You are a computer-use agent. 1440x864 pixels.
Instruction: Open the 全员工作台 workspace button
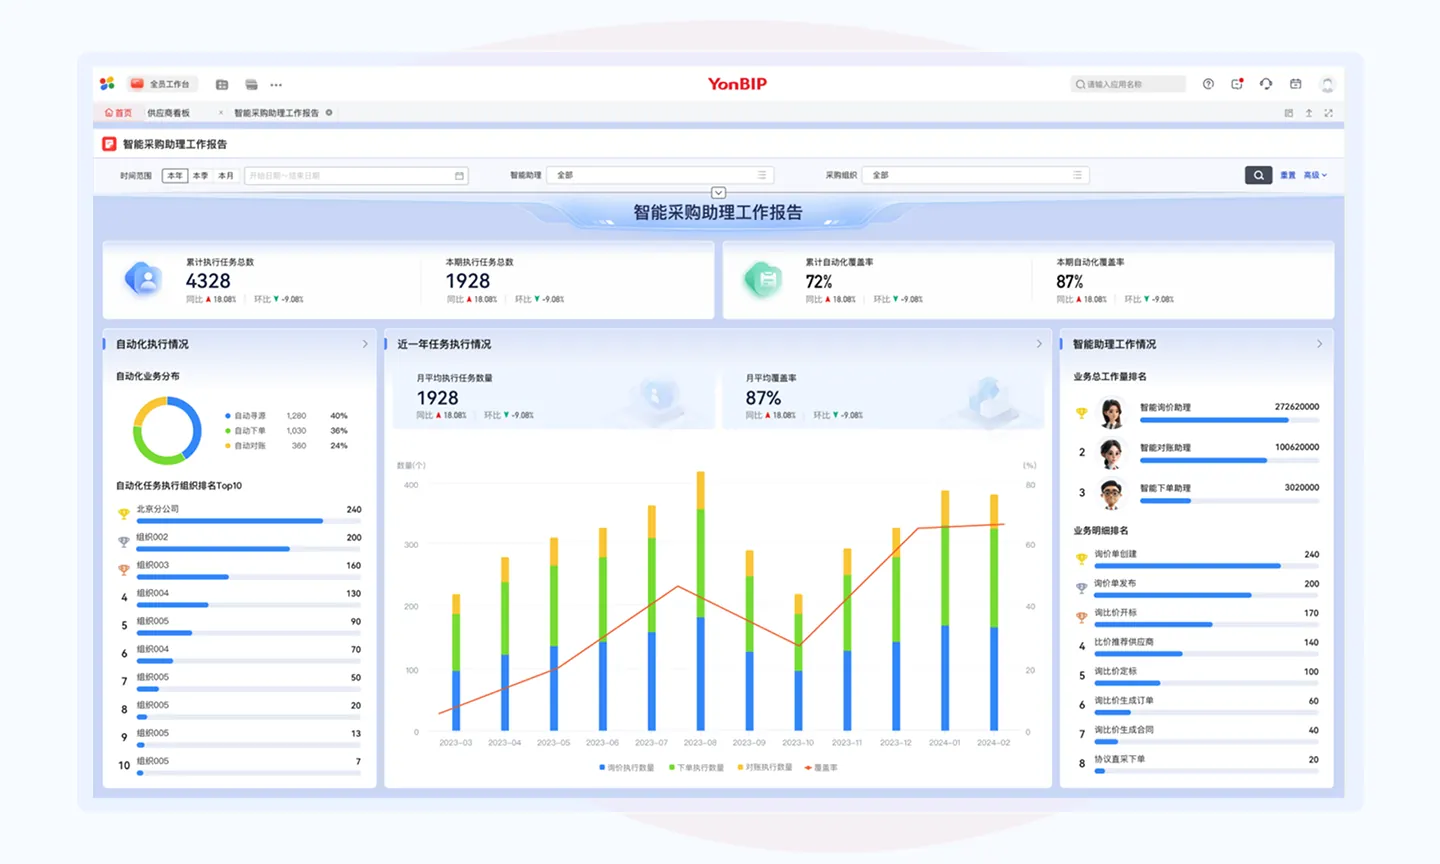161,84
